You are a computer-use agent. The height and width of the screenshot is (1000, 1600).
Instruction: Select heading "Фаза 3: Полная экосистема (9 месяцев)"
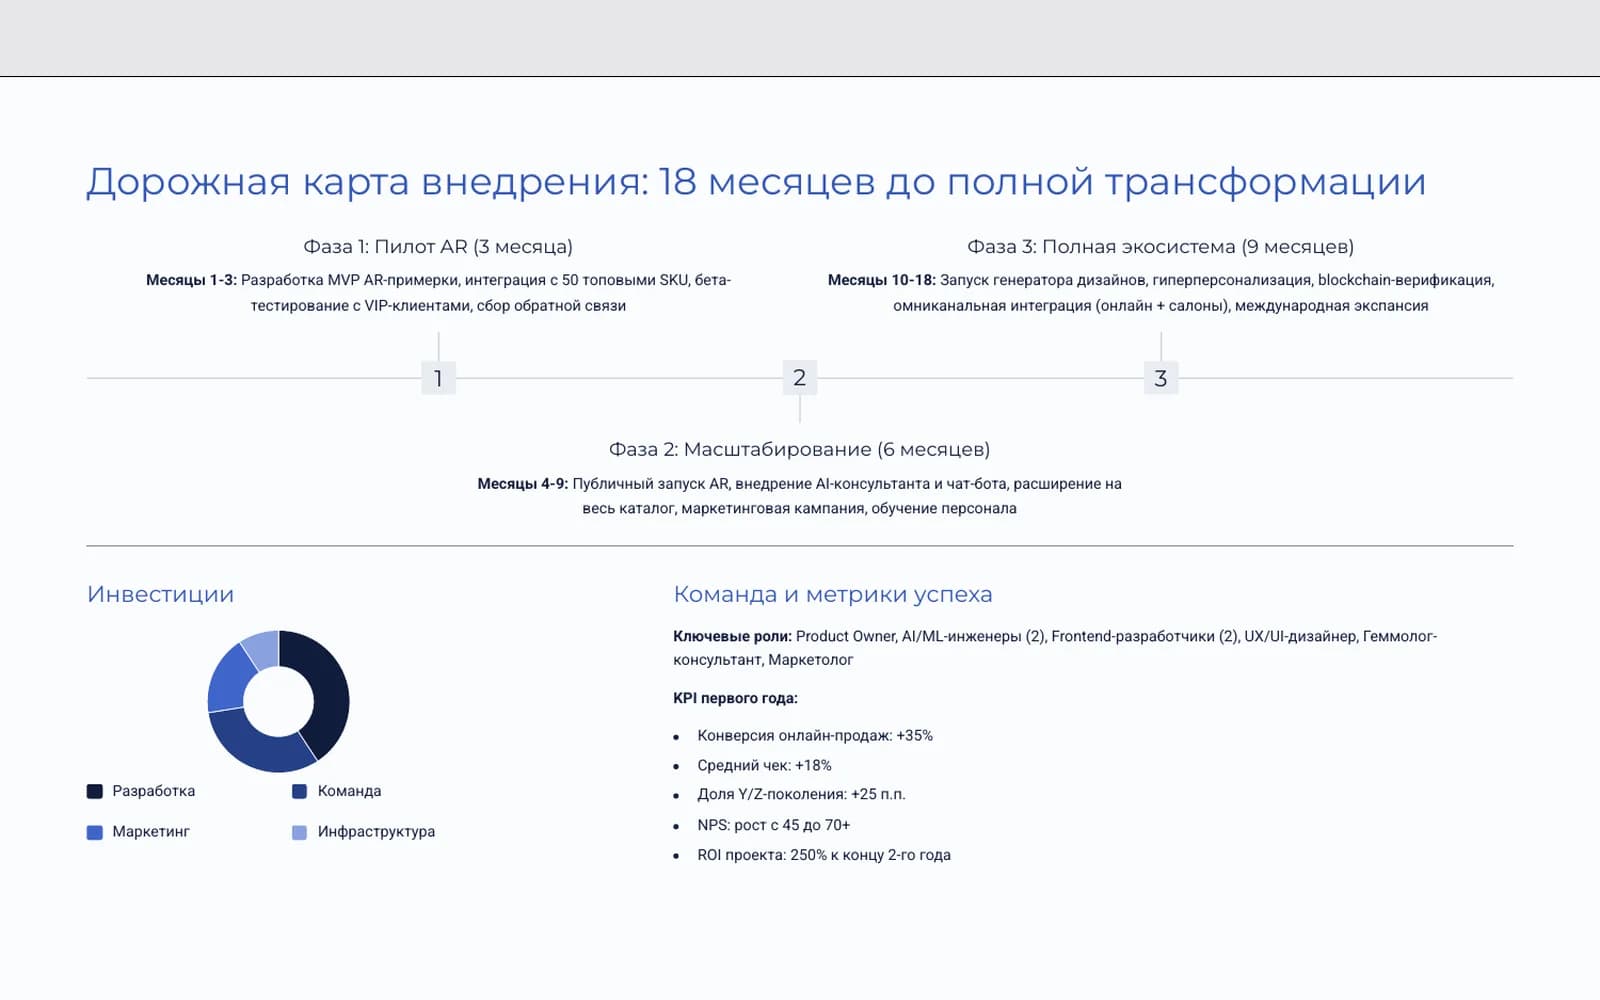1160,246
